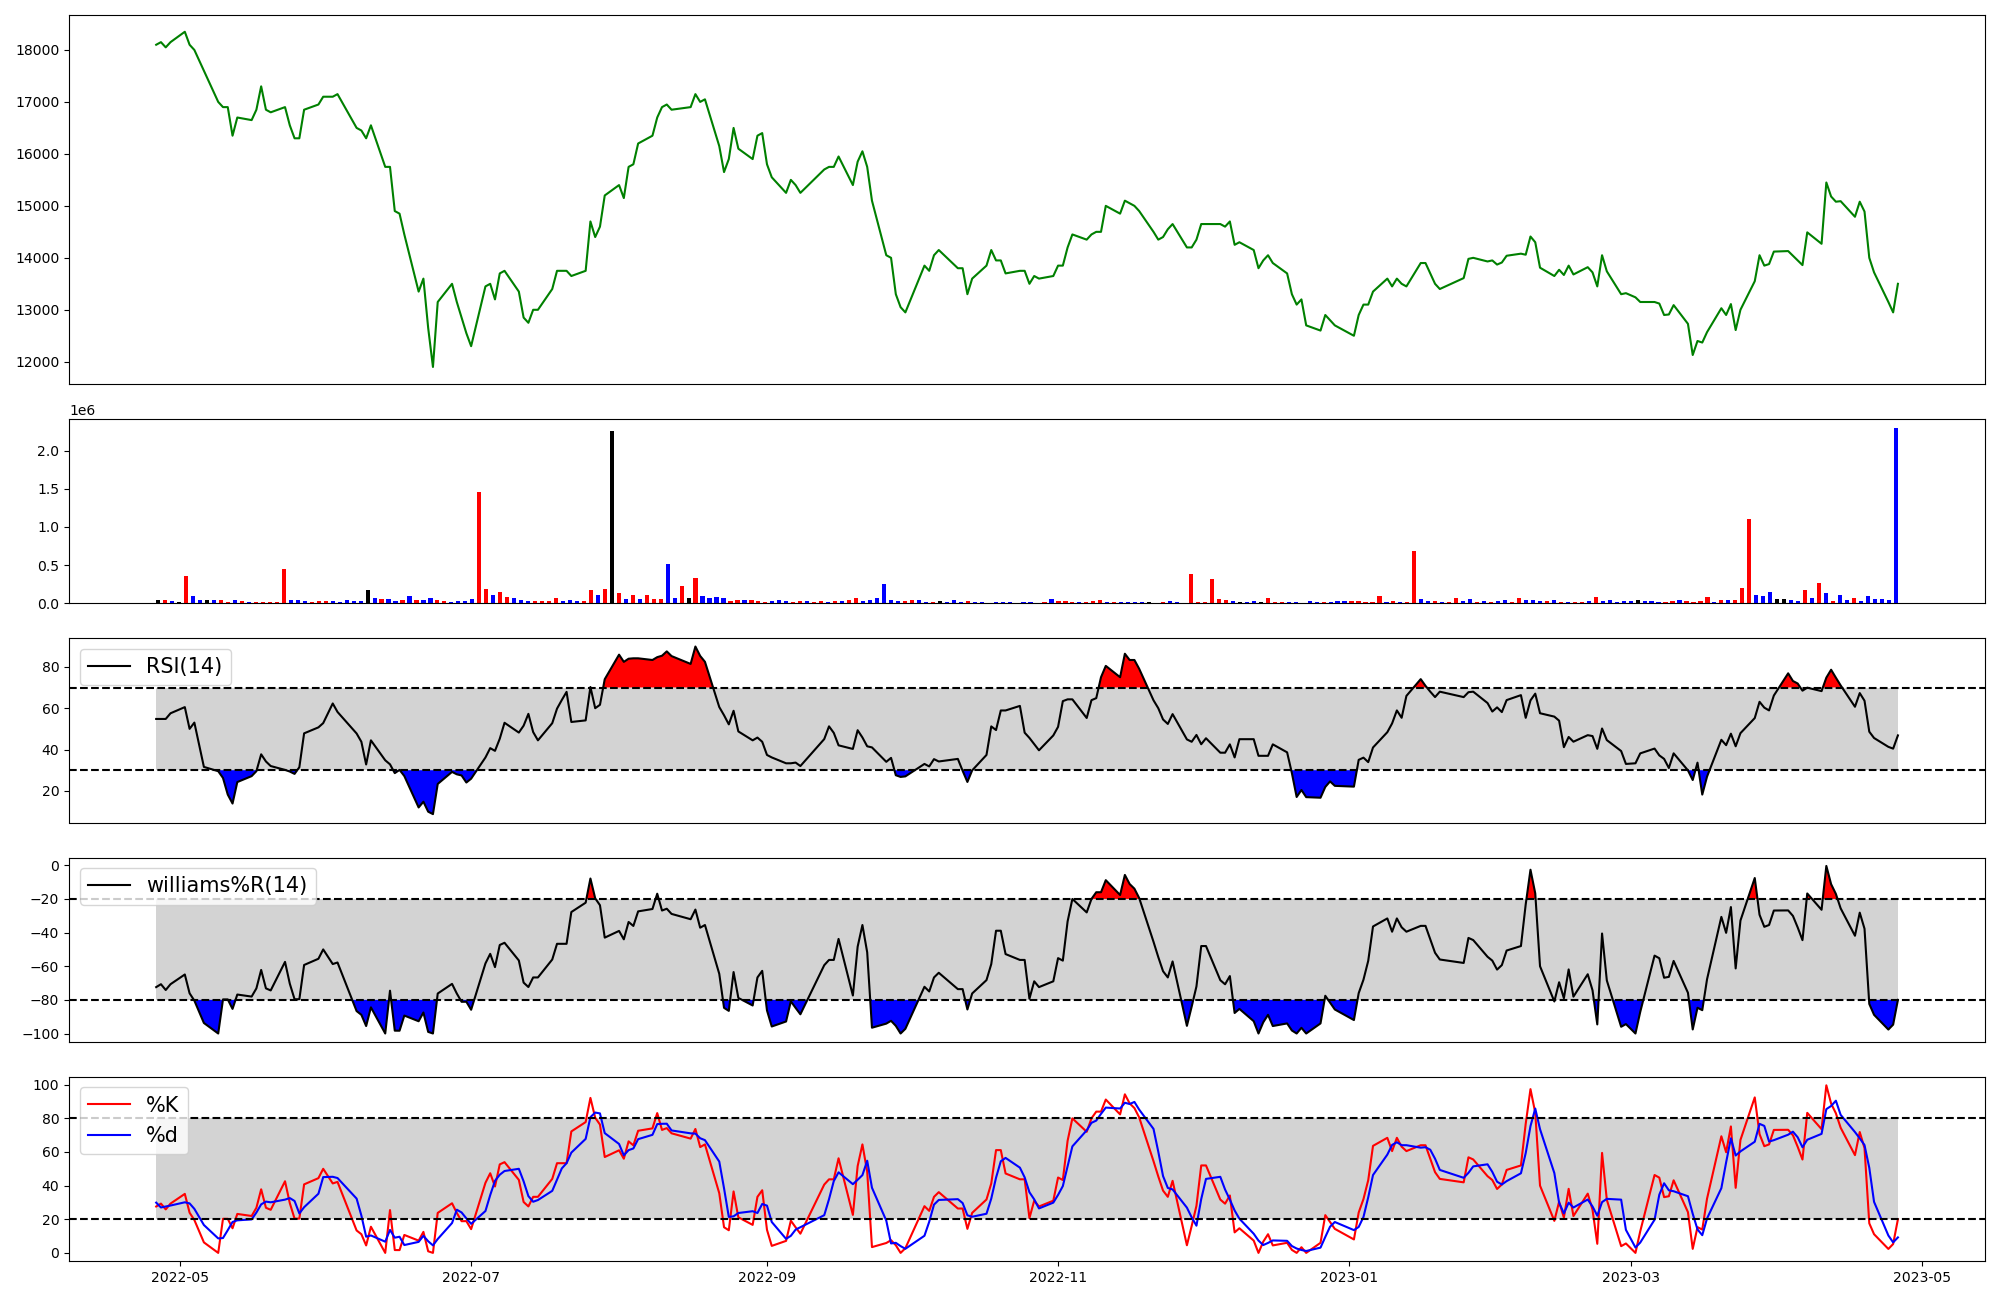The height and width of the screenshot is (1300, 2000).
Task: Click the 2.0 tick on volume axis
Action: click(x=47, y=451)
